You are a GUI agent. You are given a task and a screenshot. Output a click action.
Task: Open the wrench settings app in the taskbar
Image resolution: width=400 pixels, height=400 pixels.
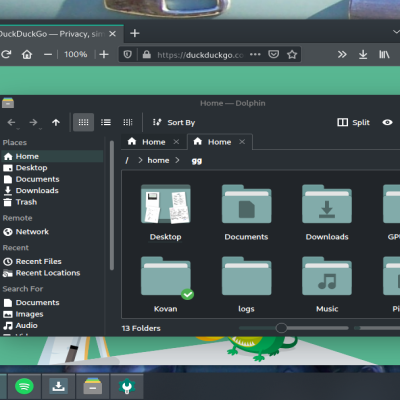(127, 387)
